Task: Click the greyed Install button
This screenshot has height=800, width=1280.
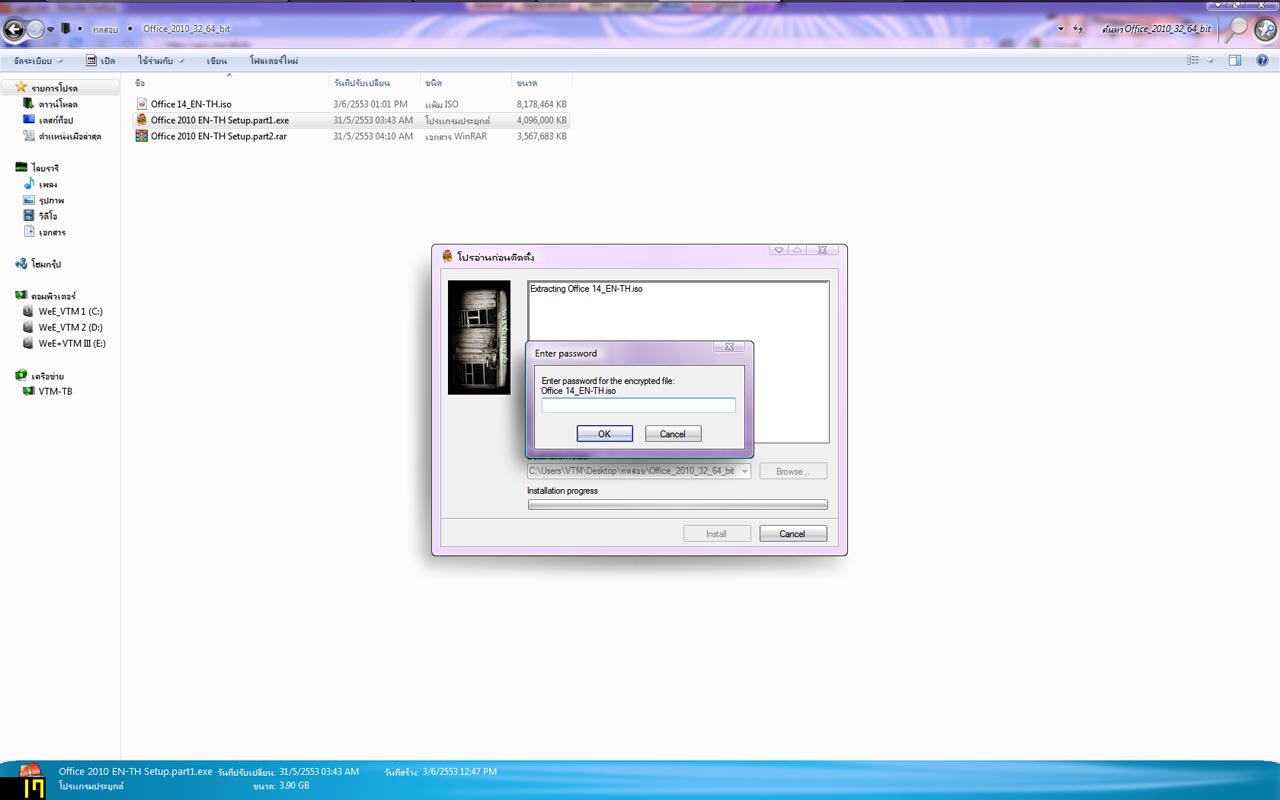Action: tap(717, 534)
